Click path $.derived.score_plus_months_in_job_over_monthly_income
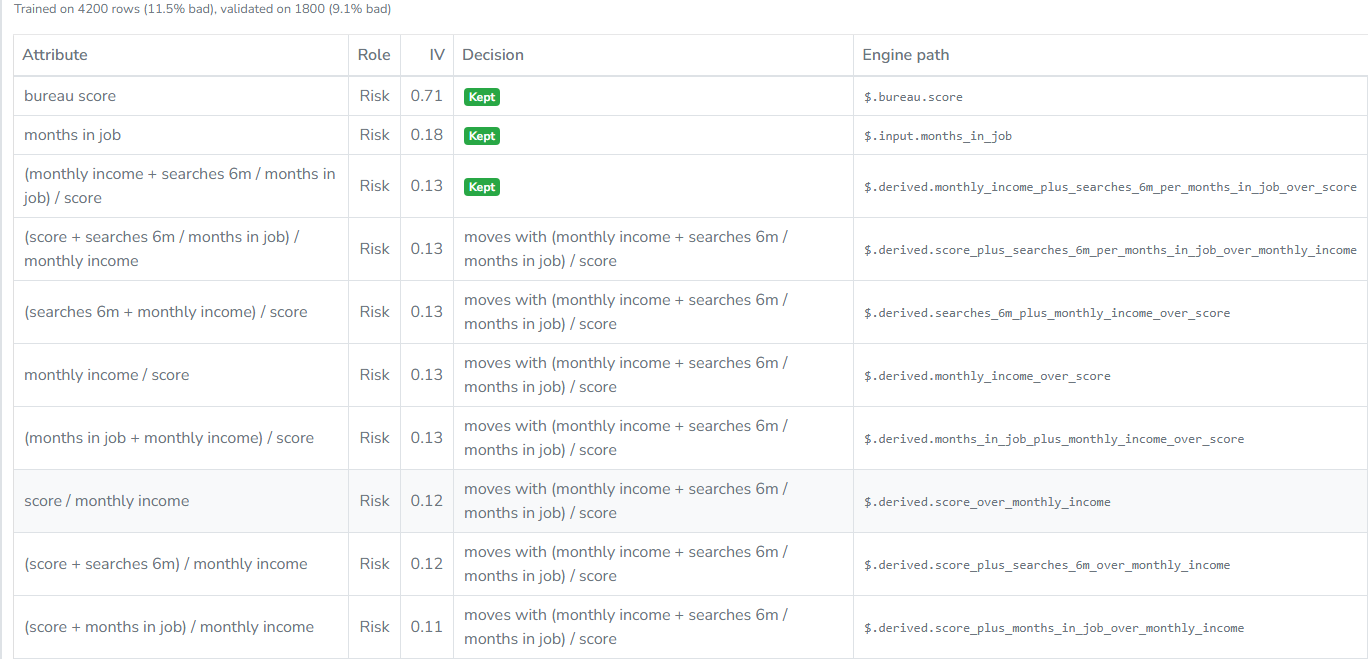 [x=1054, y=628]
